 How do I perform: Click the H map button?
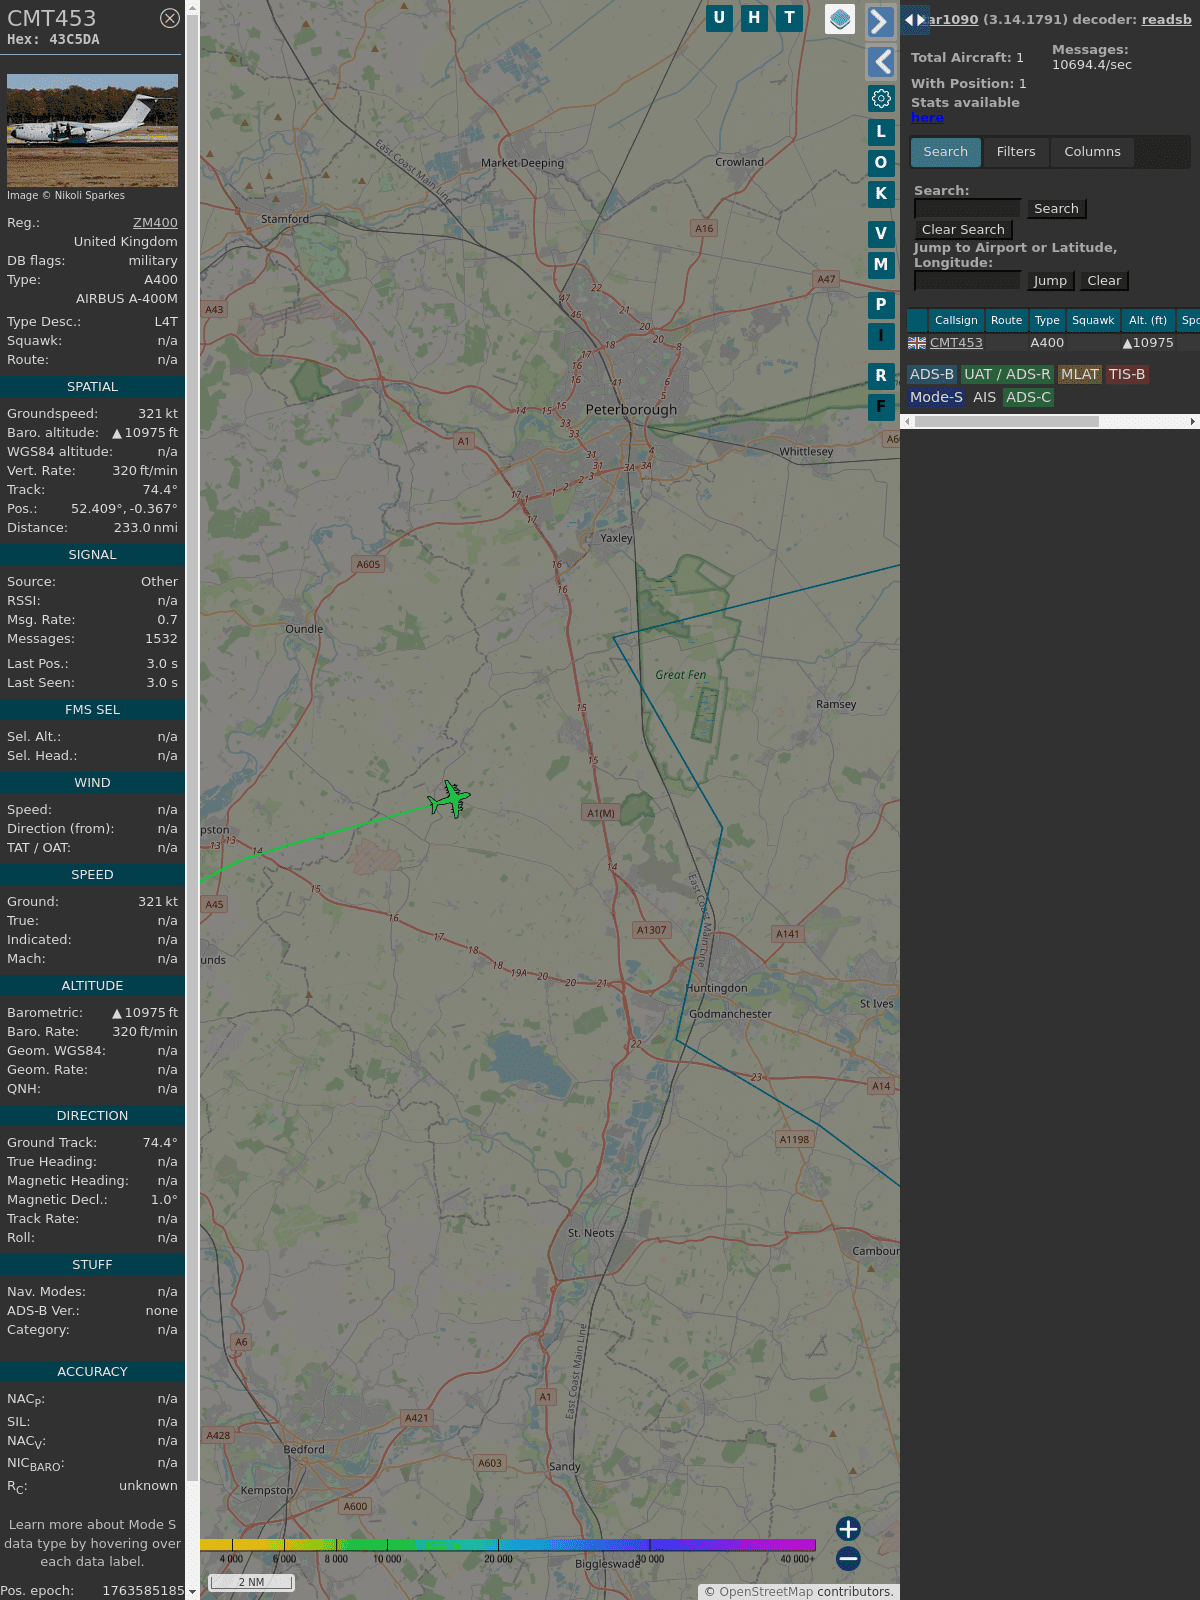pyautogui.click(x=754, y=18)
